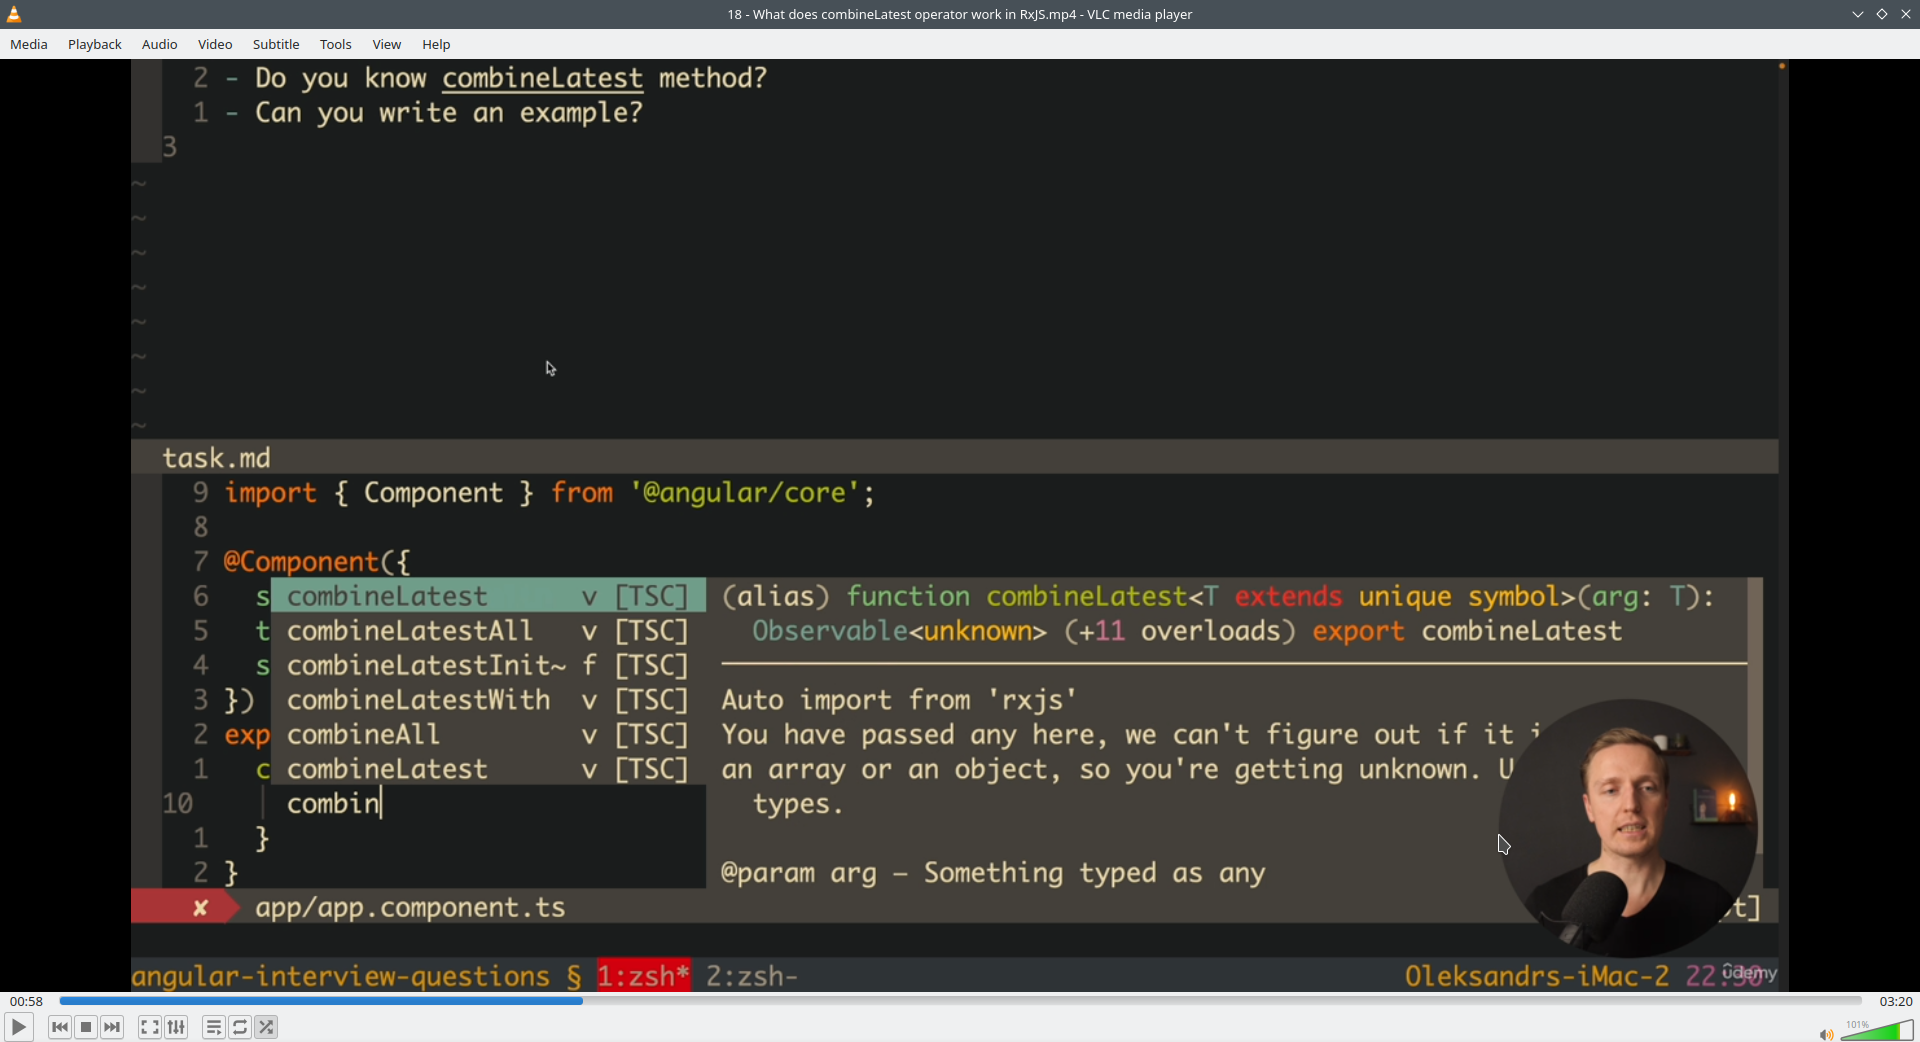This screenshot has height=1042, width=1920.
Task: Toggle fullscreen video mode
Action: pyautogui.click(x=150, y=1027)
